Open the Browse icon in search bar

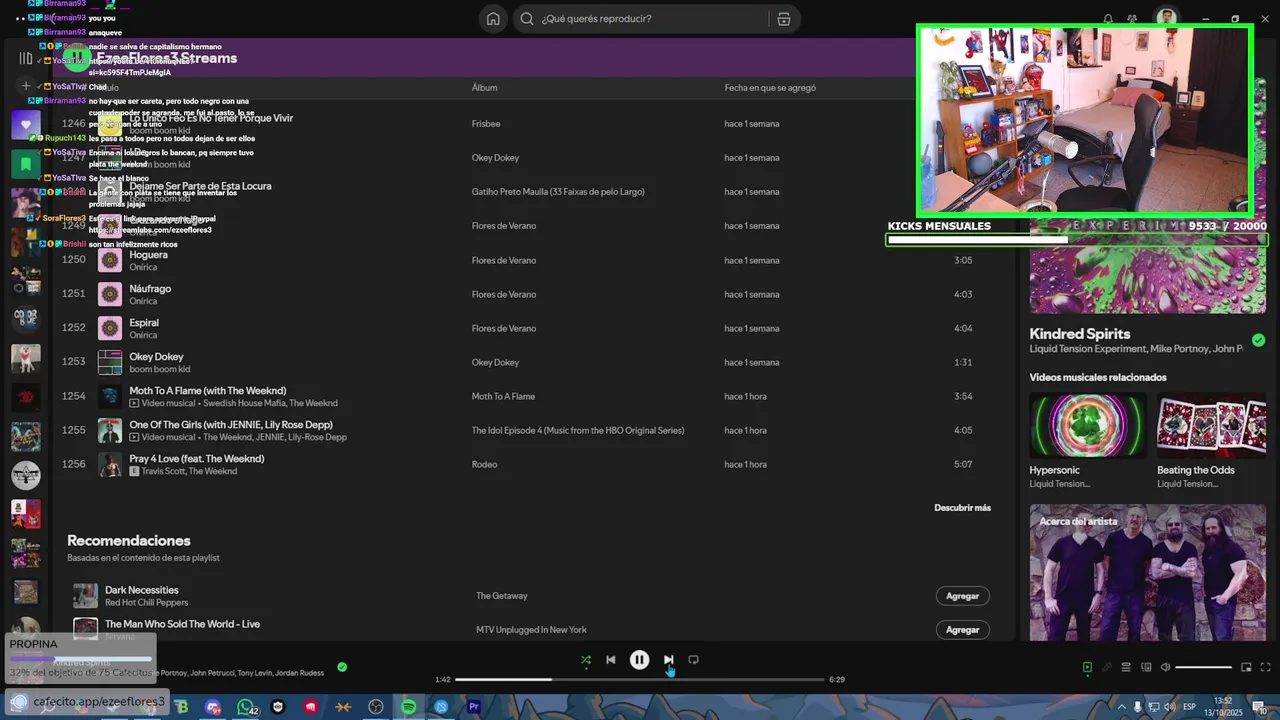pos(783,19)
